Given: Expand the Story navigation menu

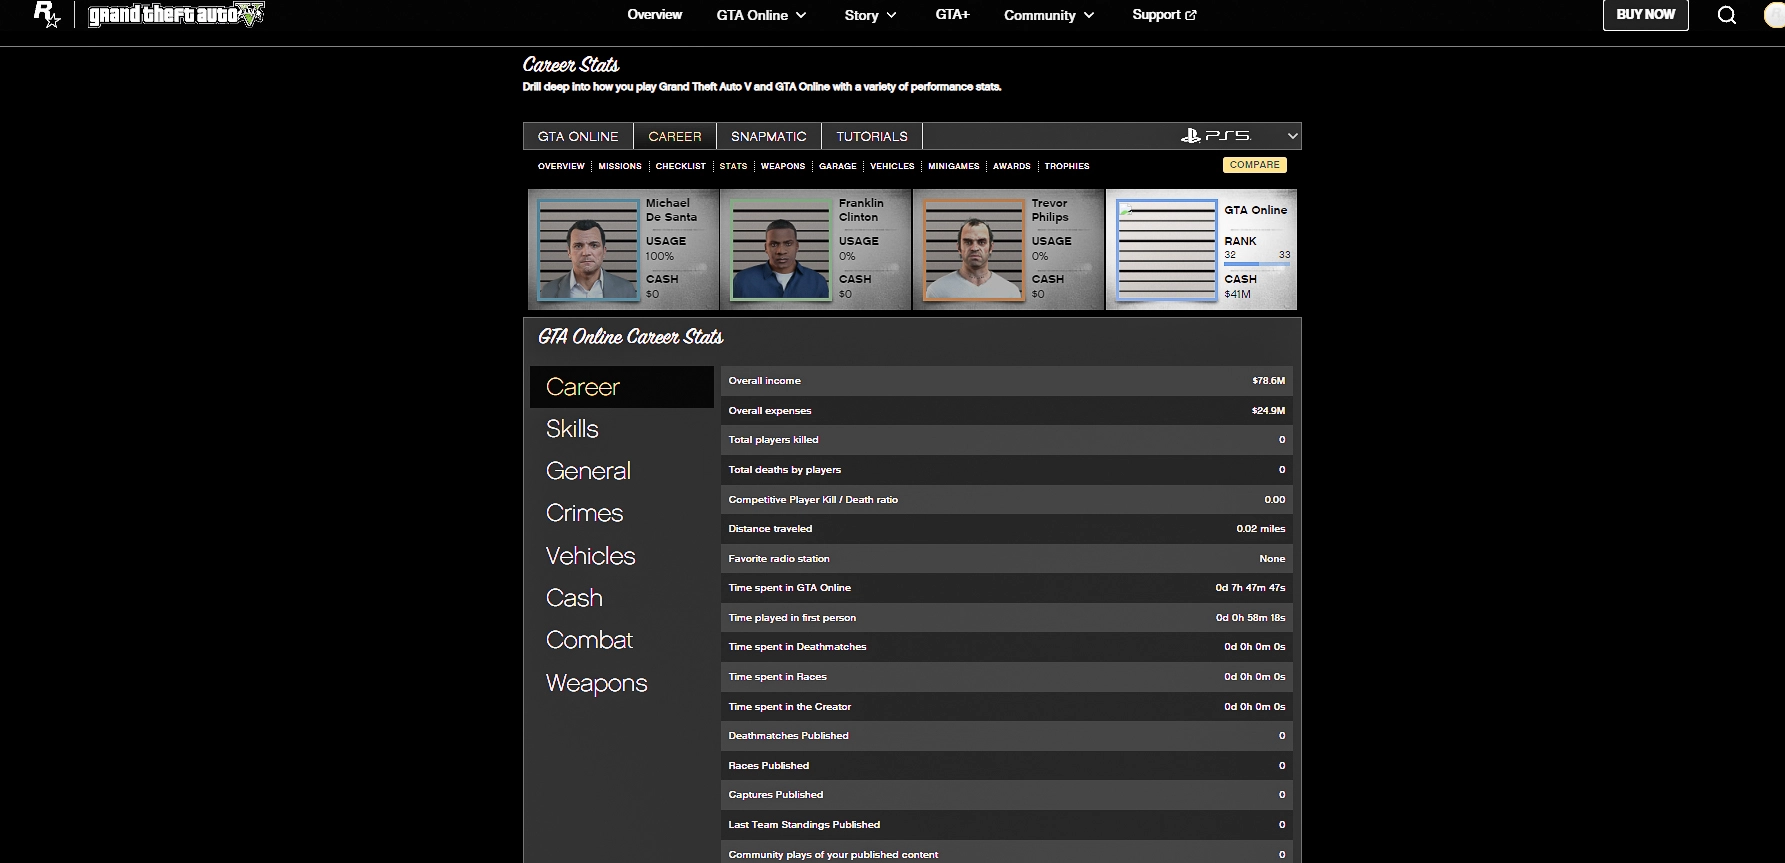Looking at the screenshot, I should point(870,15).
